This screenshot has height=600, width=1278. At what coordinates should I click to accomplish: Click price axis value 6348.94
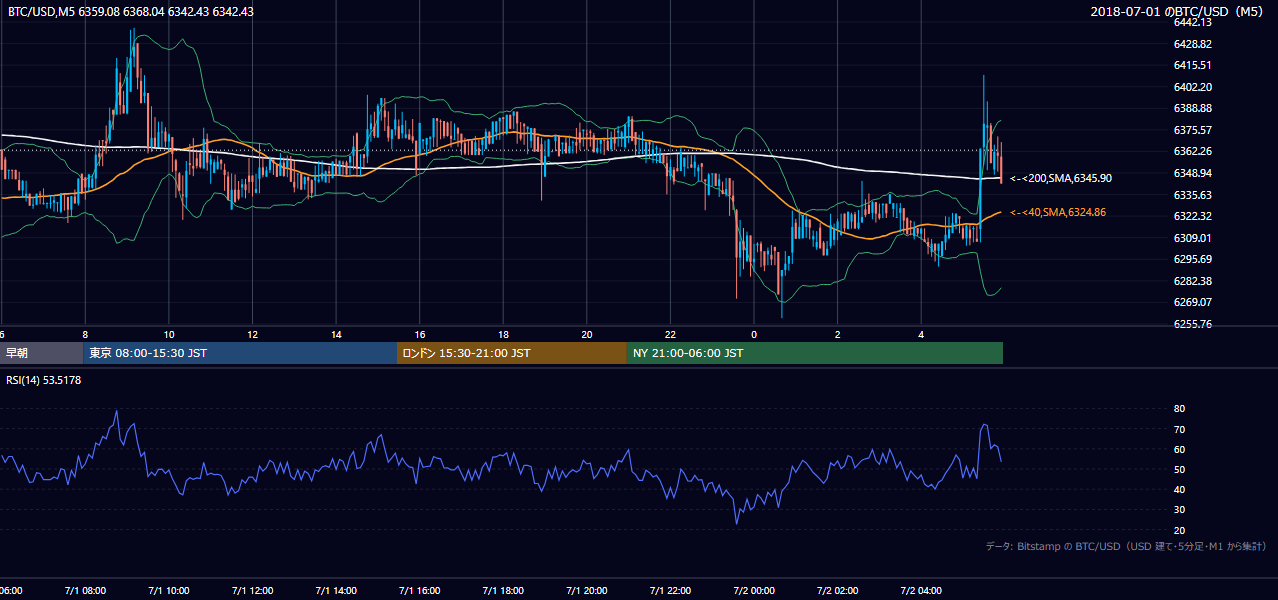[x=1192, y=173]
